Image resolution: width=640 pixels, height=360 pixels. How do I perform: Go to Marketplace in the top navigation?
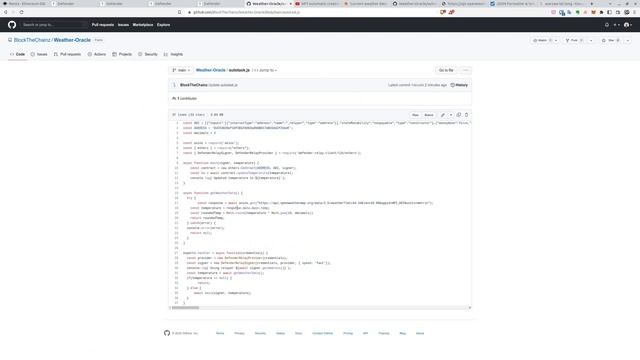click(143, 25)
